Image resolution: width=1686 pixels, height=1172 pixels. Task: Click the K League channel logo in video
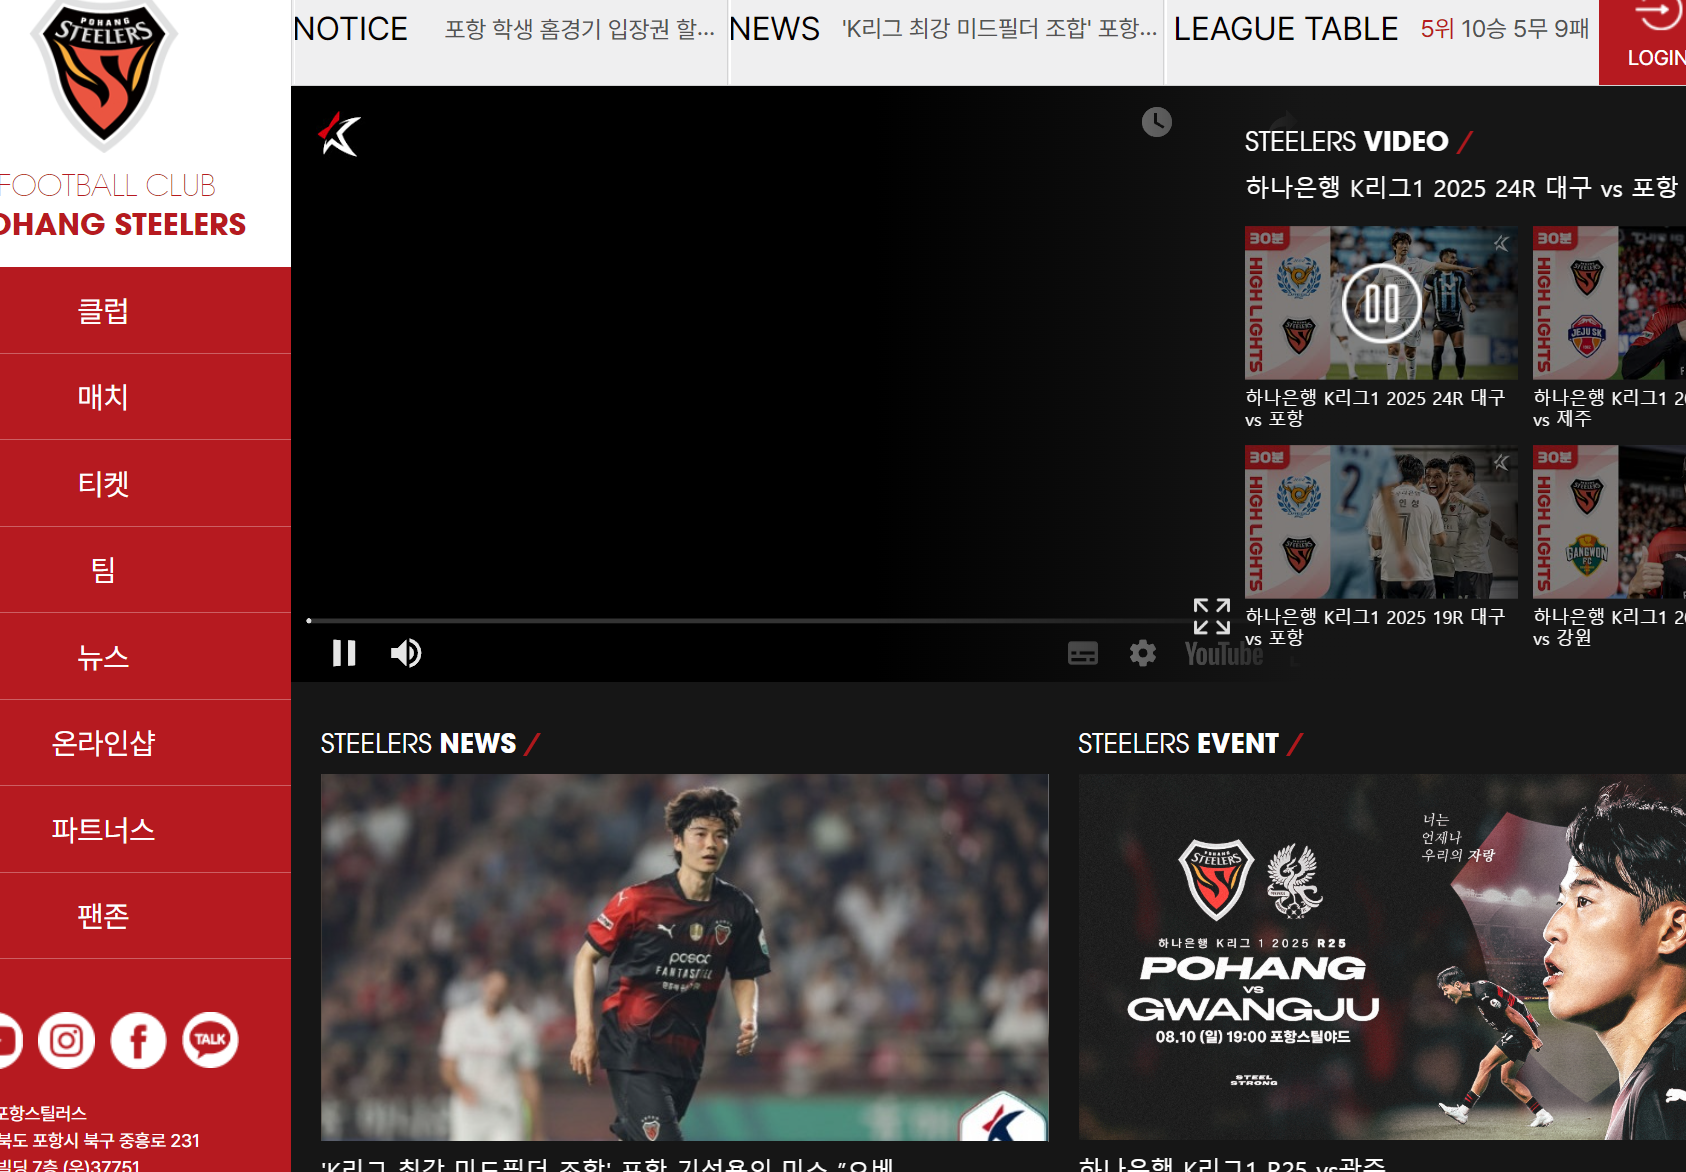tap(340, 134)
